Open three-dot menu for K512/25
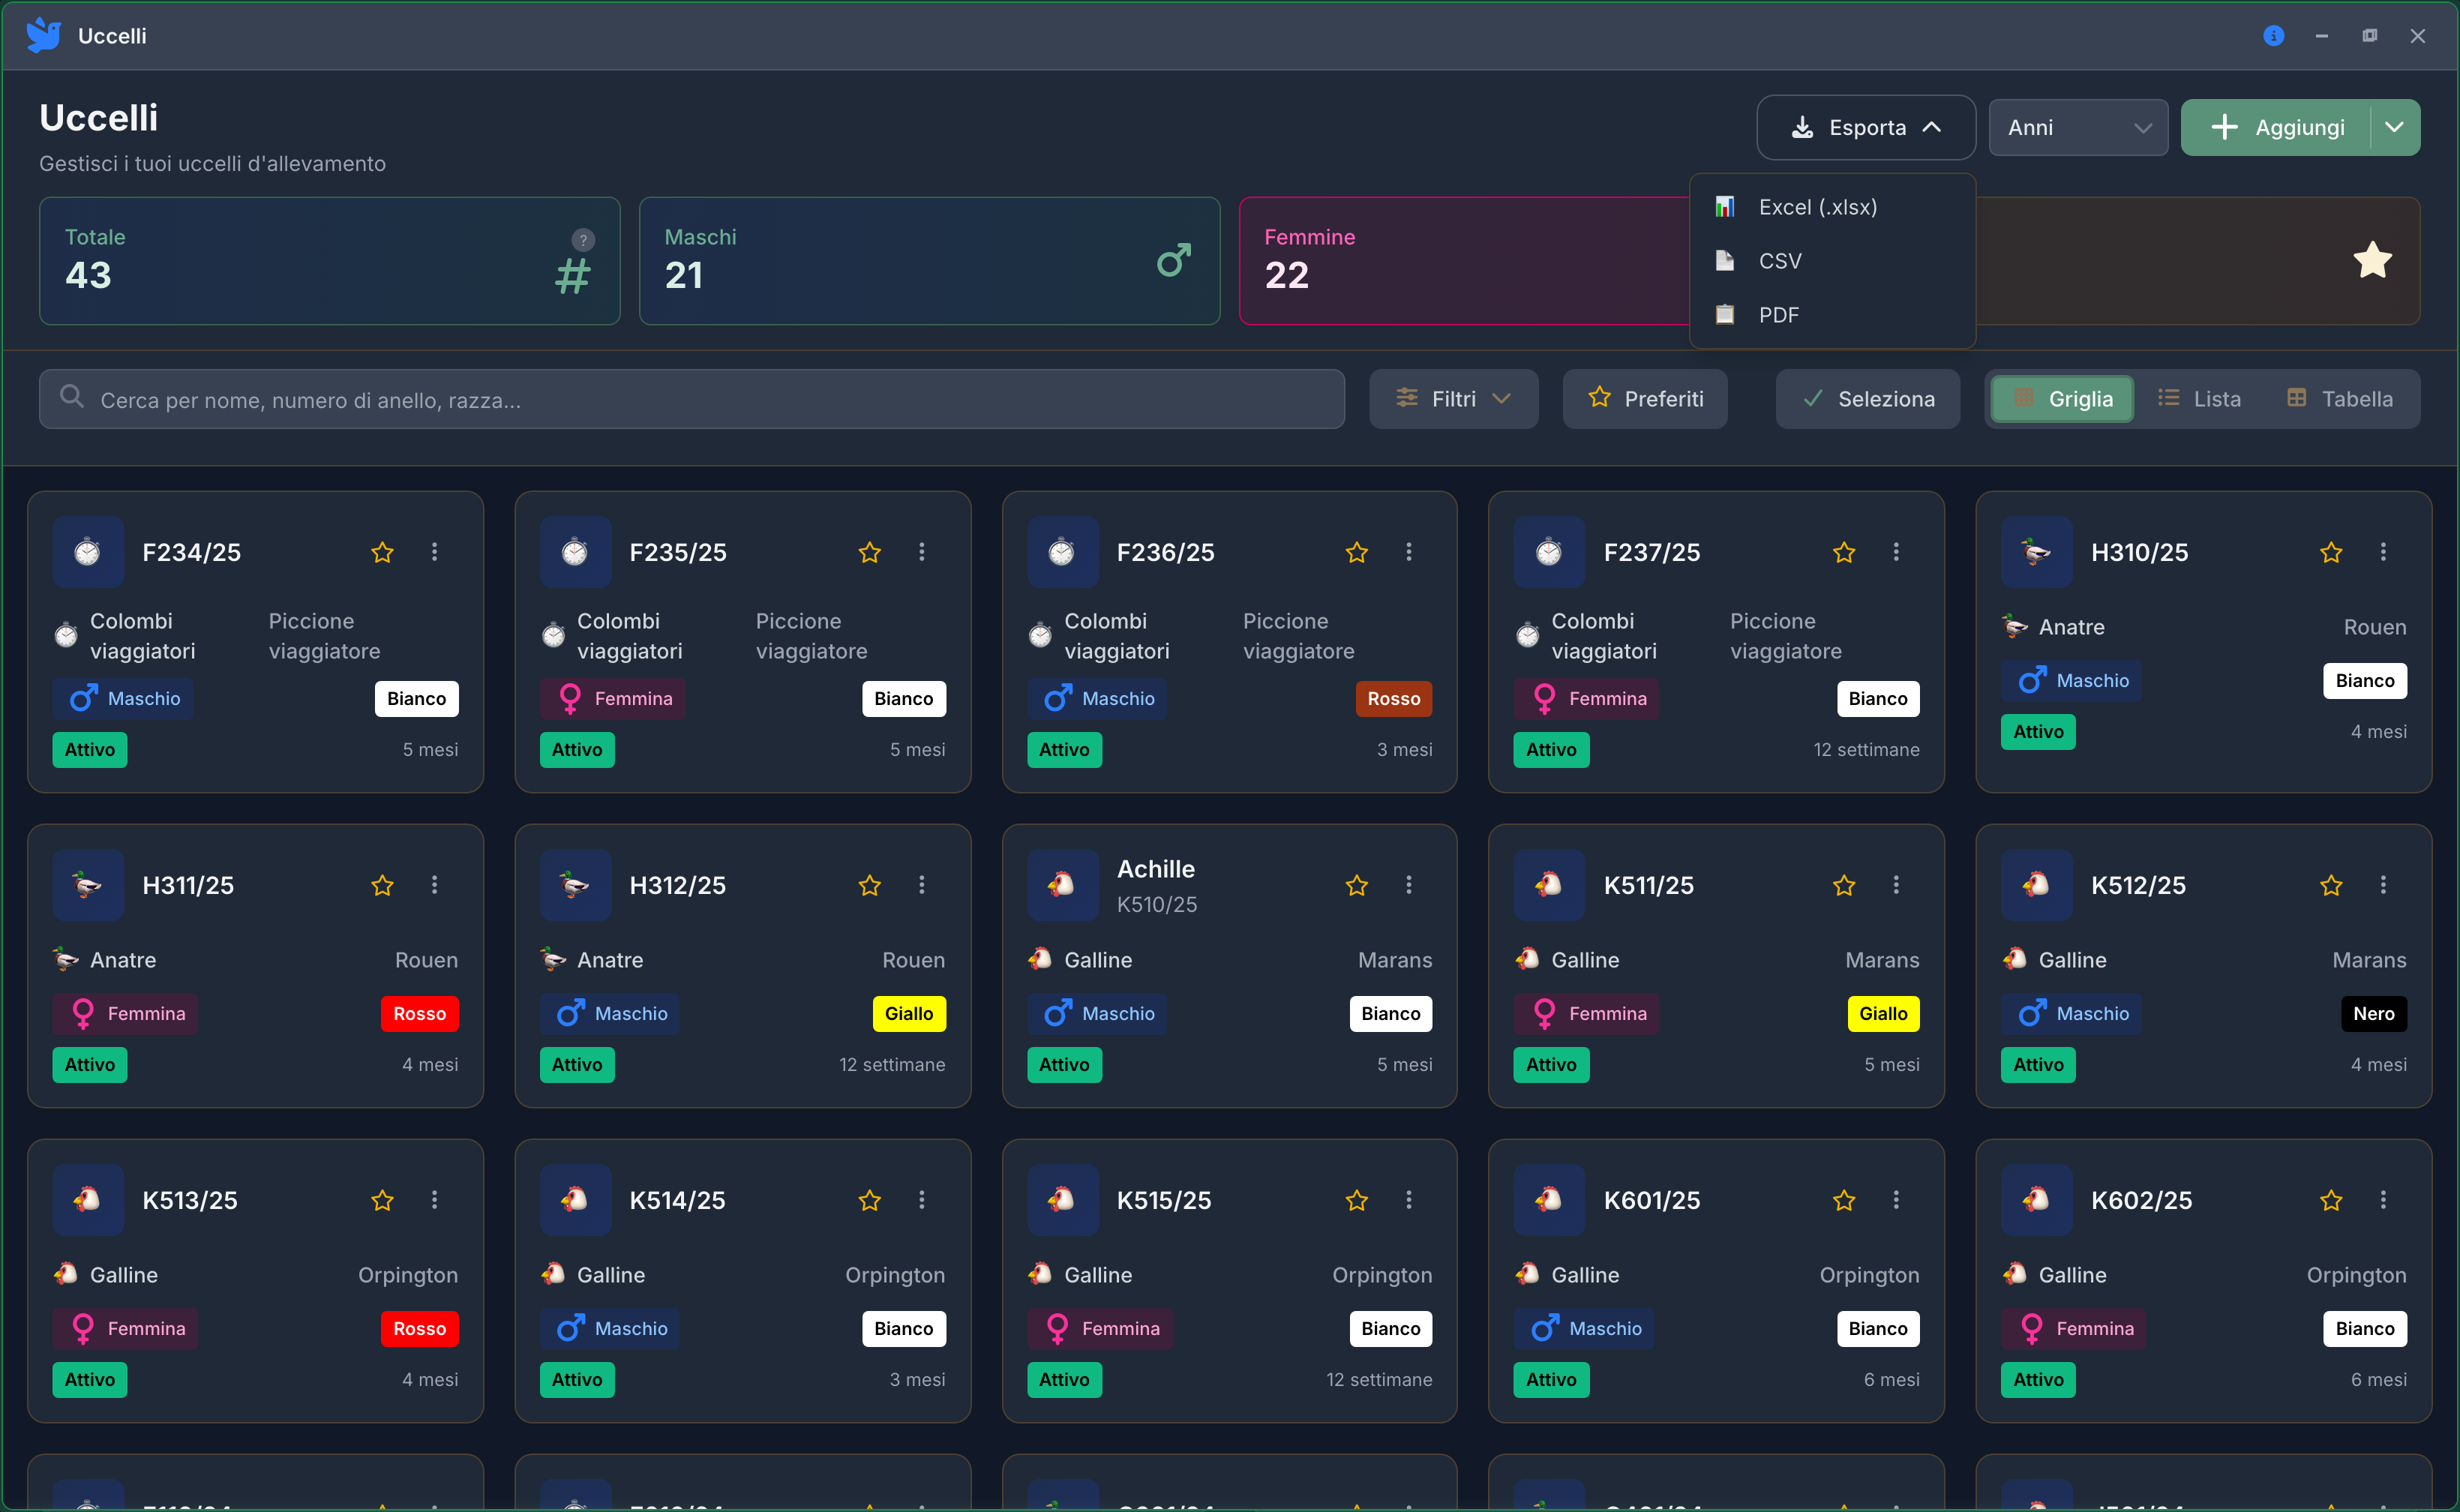Viewport: 2460px width, 1512px height. (x=2383, y=885)
